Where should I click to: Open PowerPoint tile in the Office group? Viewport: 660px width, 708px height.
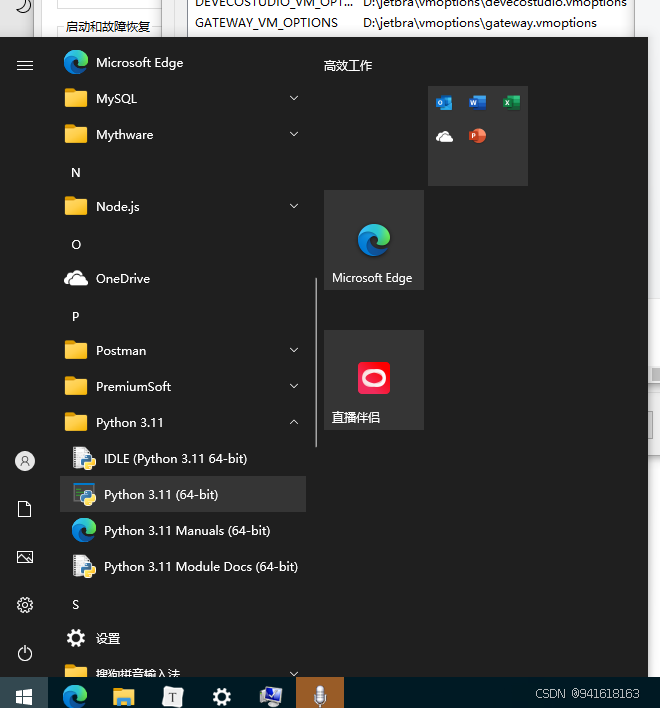pyautogui.click(x=477, y=136)
